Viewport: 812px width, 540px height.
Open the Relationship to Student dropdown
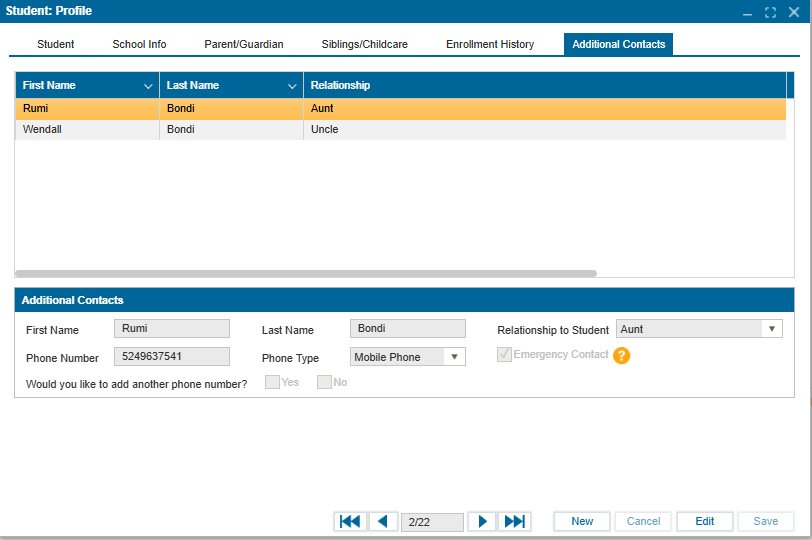point(771,329)
